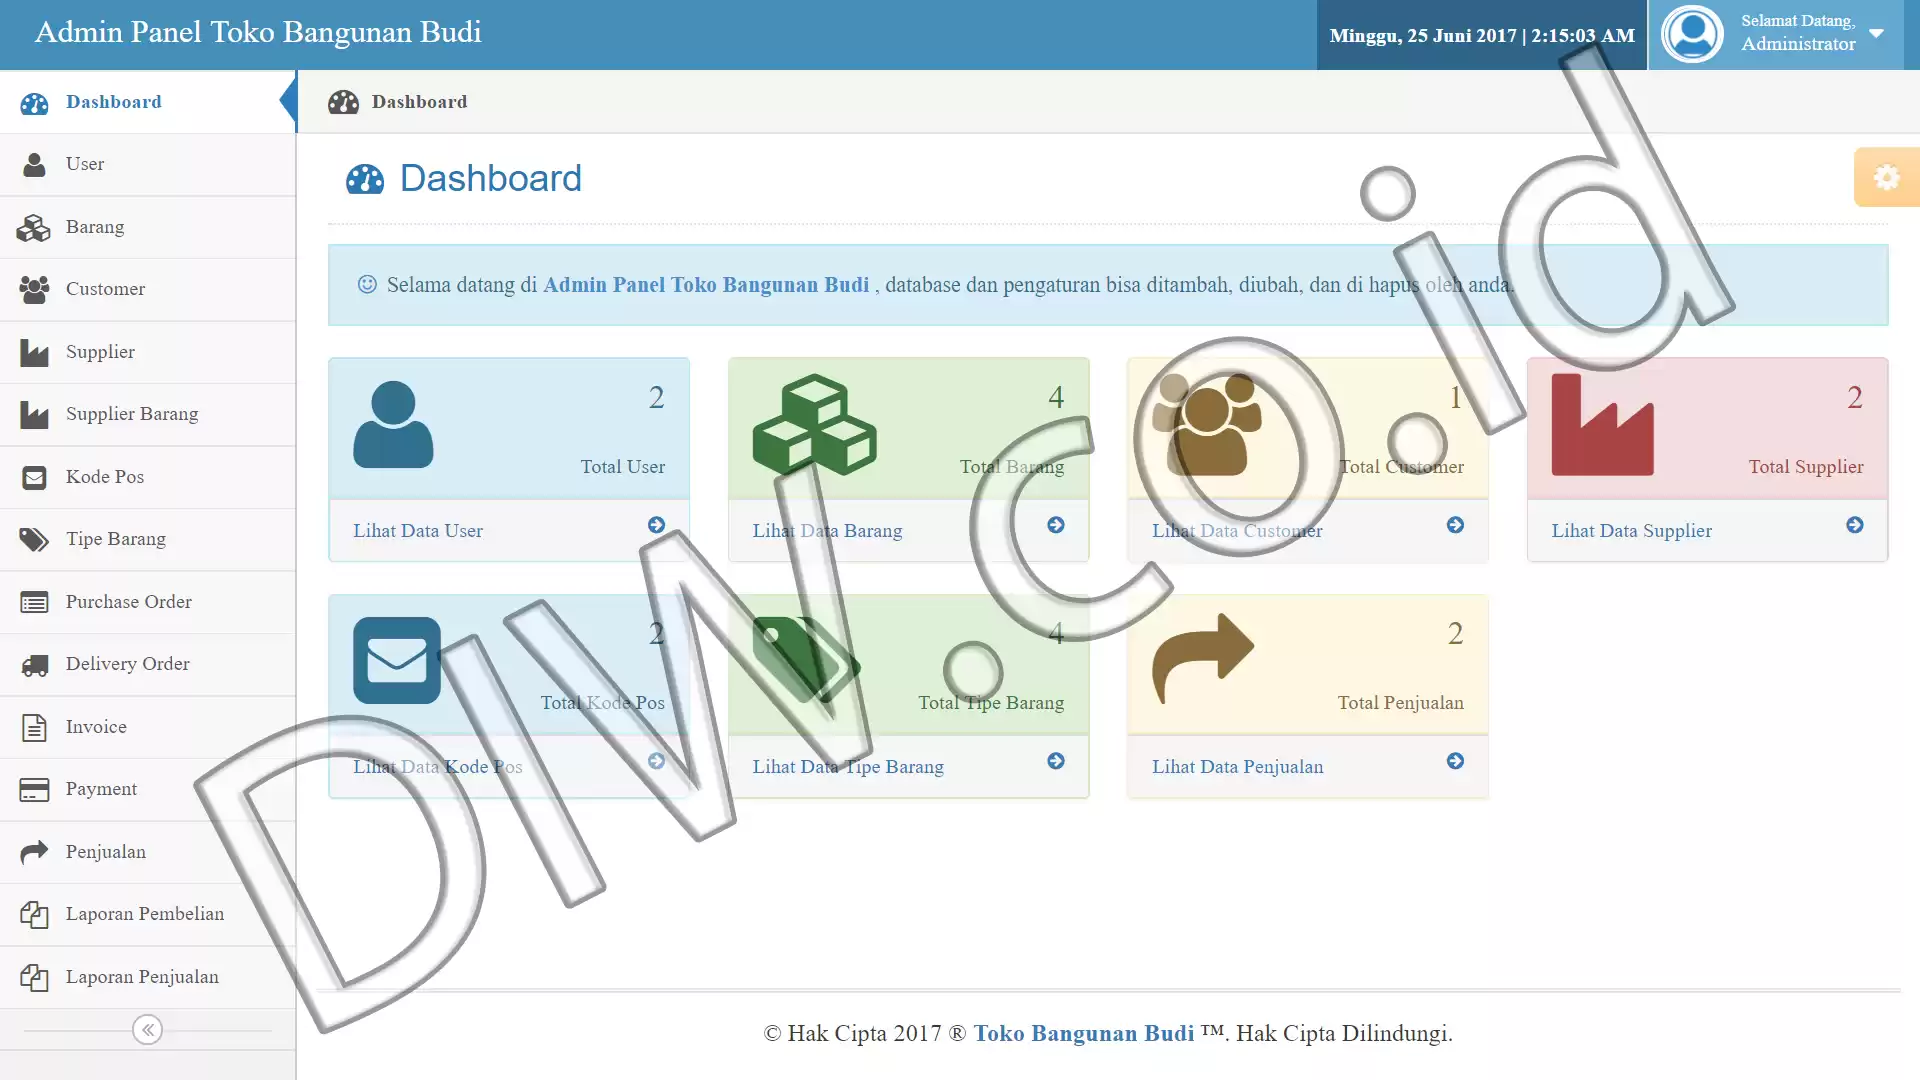Click the Delivery Order truck icon
Screen dimensions: 1920x1080
(x=34, y=664)
